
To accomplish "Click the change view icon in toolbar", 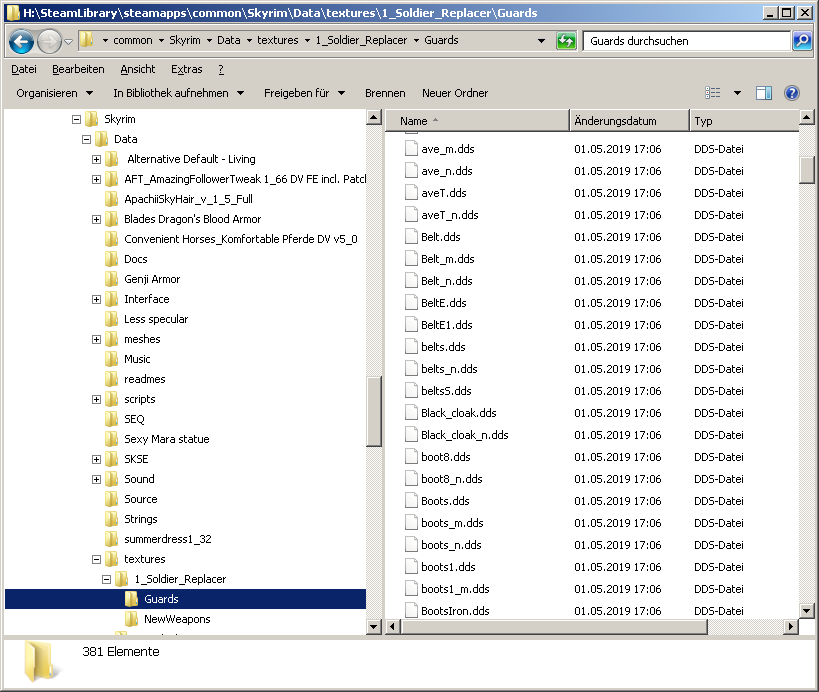I will pos(713,93).
